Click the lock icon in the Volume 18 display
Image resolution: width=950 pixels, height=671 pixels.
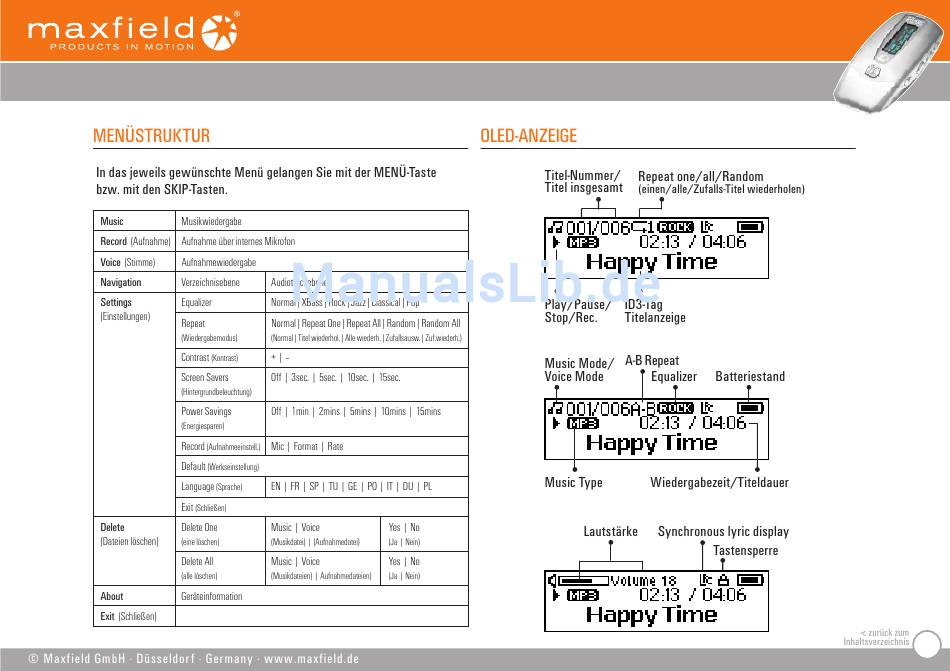click(x=723, y=580)
